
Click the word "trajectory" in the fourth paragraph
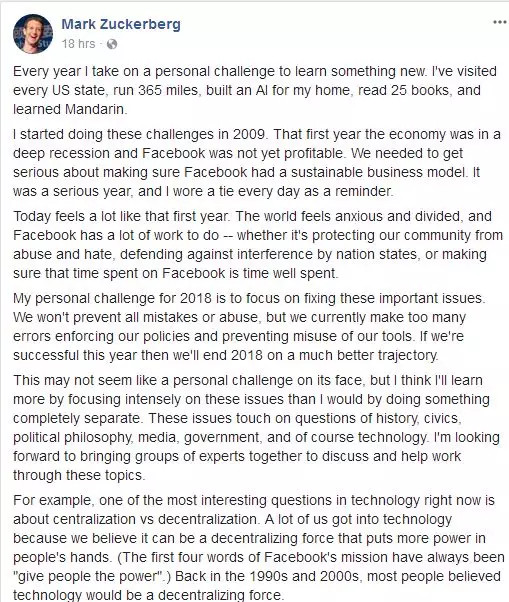pos(408,356)
